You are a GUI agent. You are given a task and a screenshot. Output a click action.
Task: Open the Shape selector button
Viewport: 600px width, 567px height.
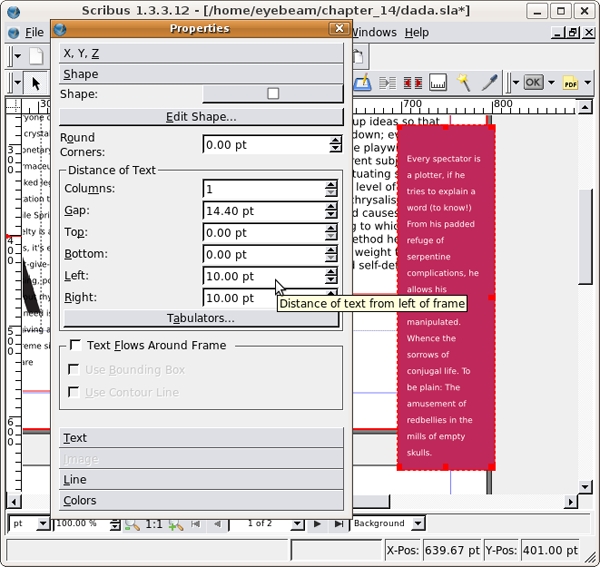[x=272, y=94]
